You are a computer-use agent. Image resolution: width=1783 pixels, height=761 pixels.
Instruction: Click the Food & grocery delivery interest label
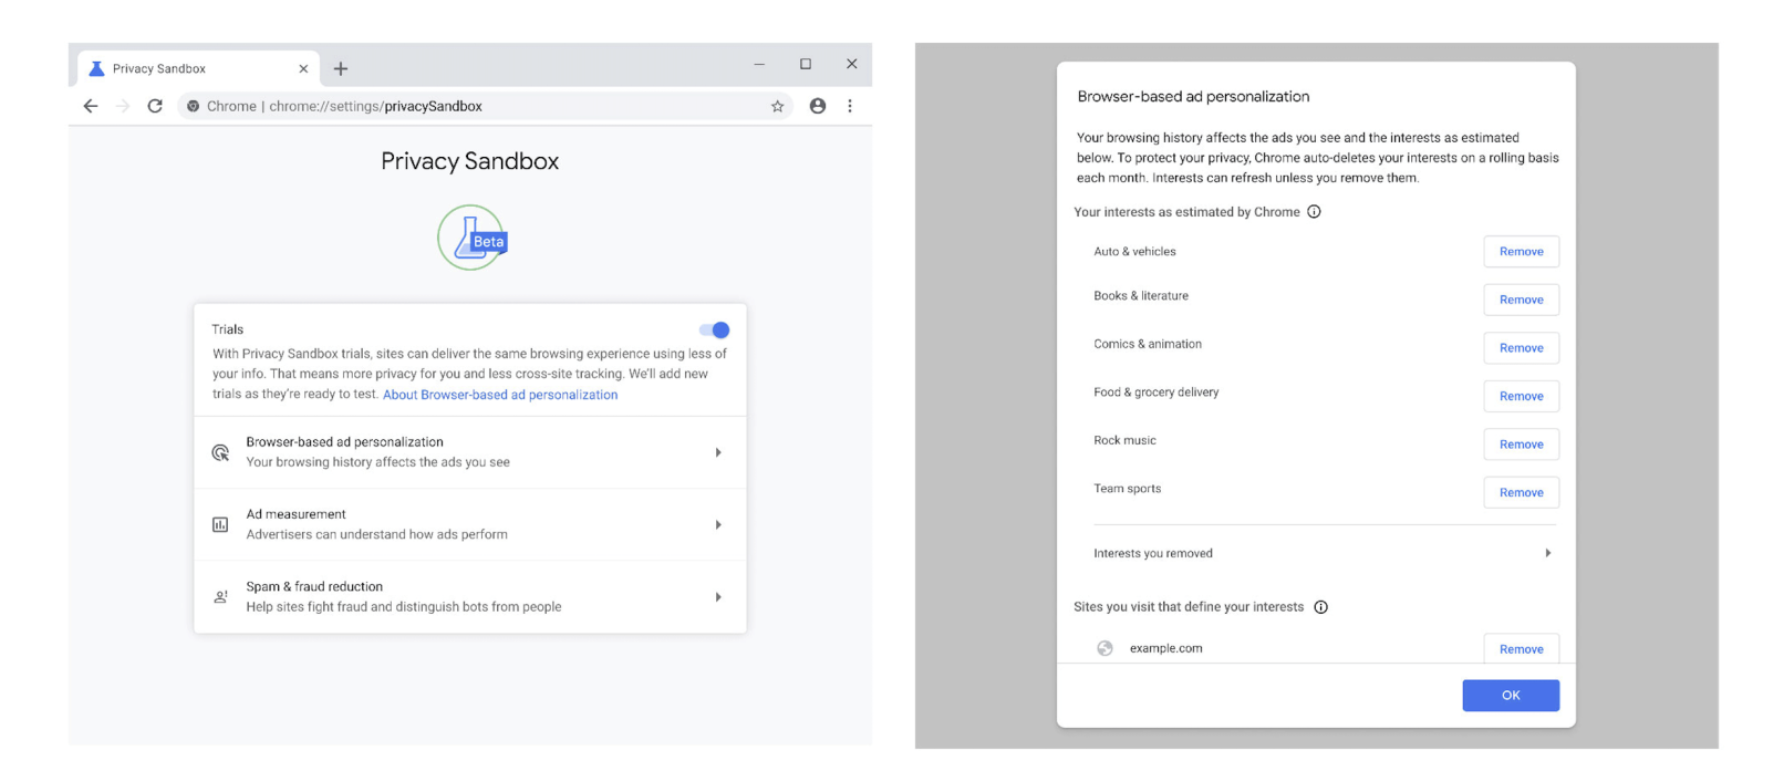click(1156, 392)
